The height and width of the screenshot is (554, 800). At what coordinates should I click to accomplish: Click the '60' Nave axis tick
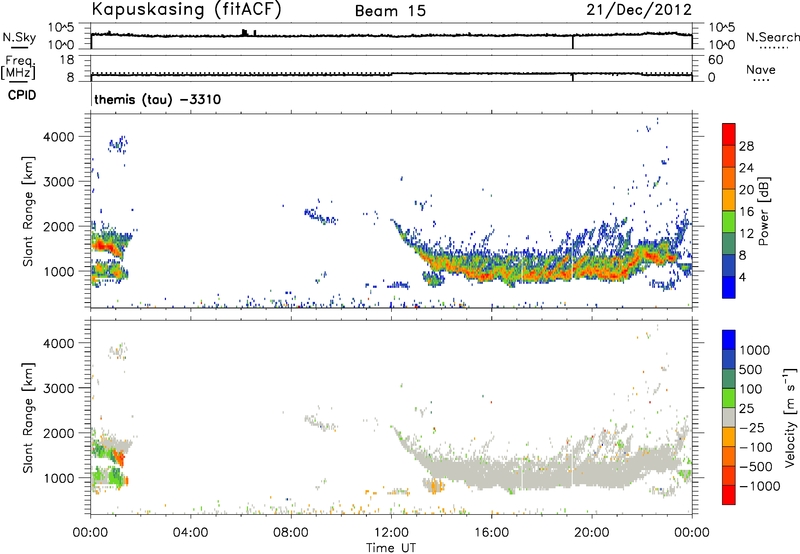[716, 60]
